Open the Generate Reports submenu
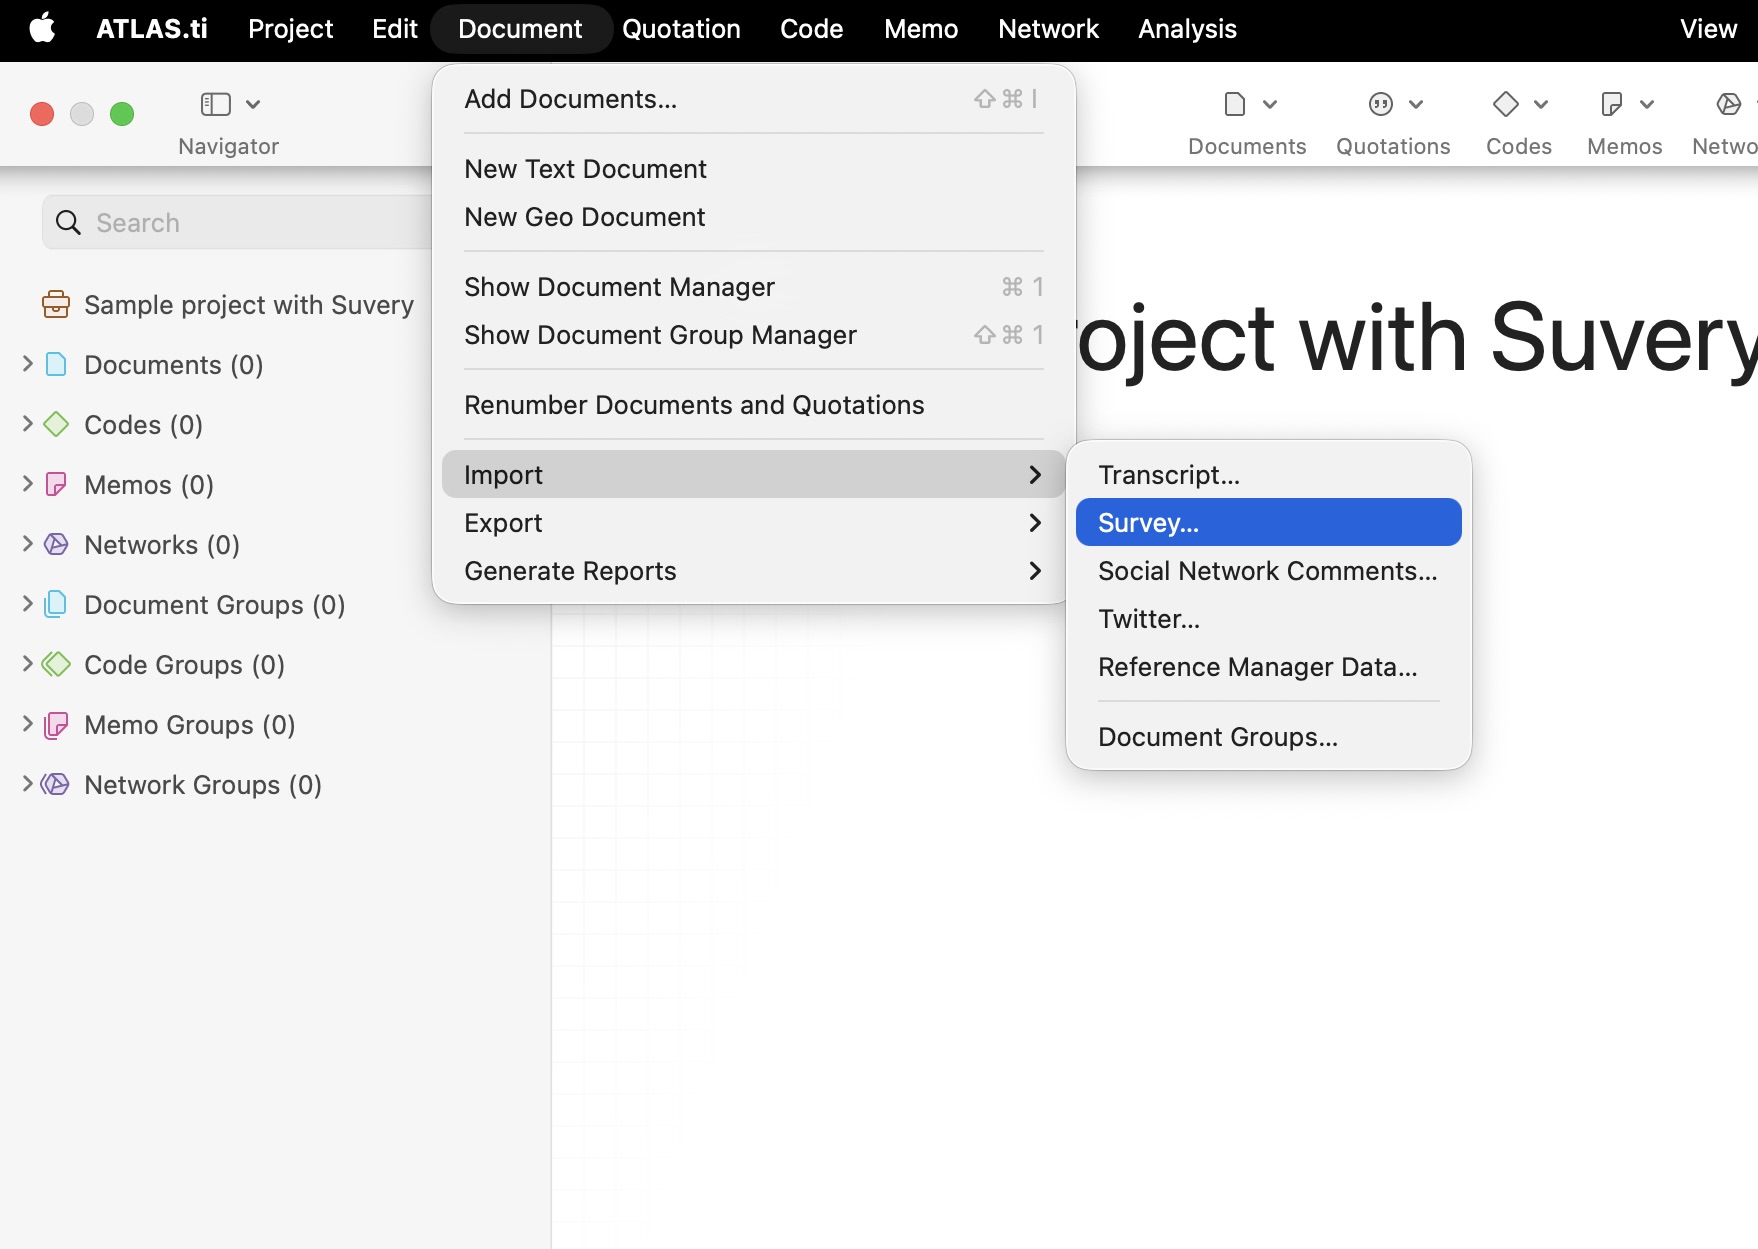This screenshot has height=1249, width=1758. 754,571
